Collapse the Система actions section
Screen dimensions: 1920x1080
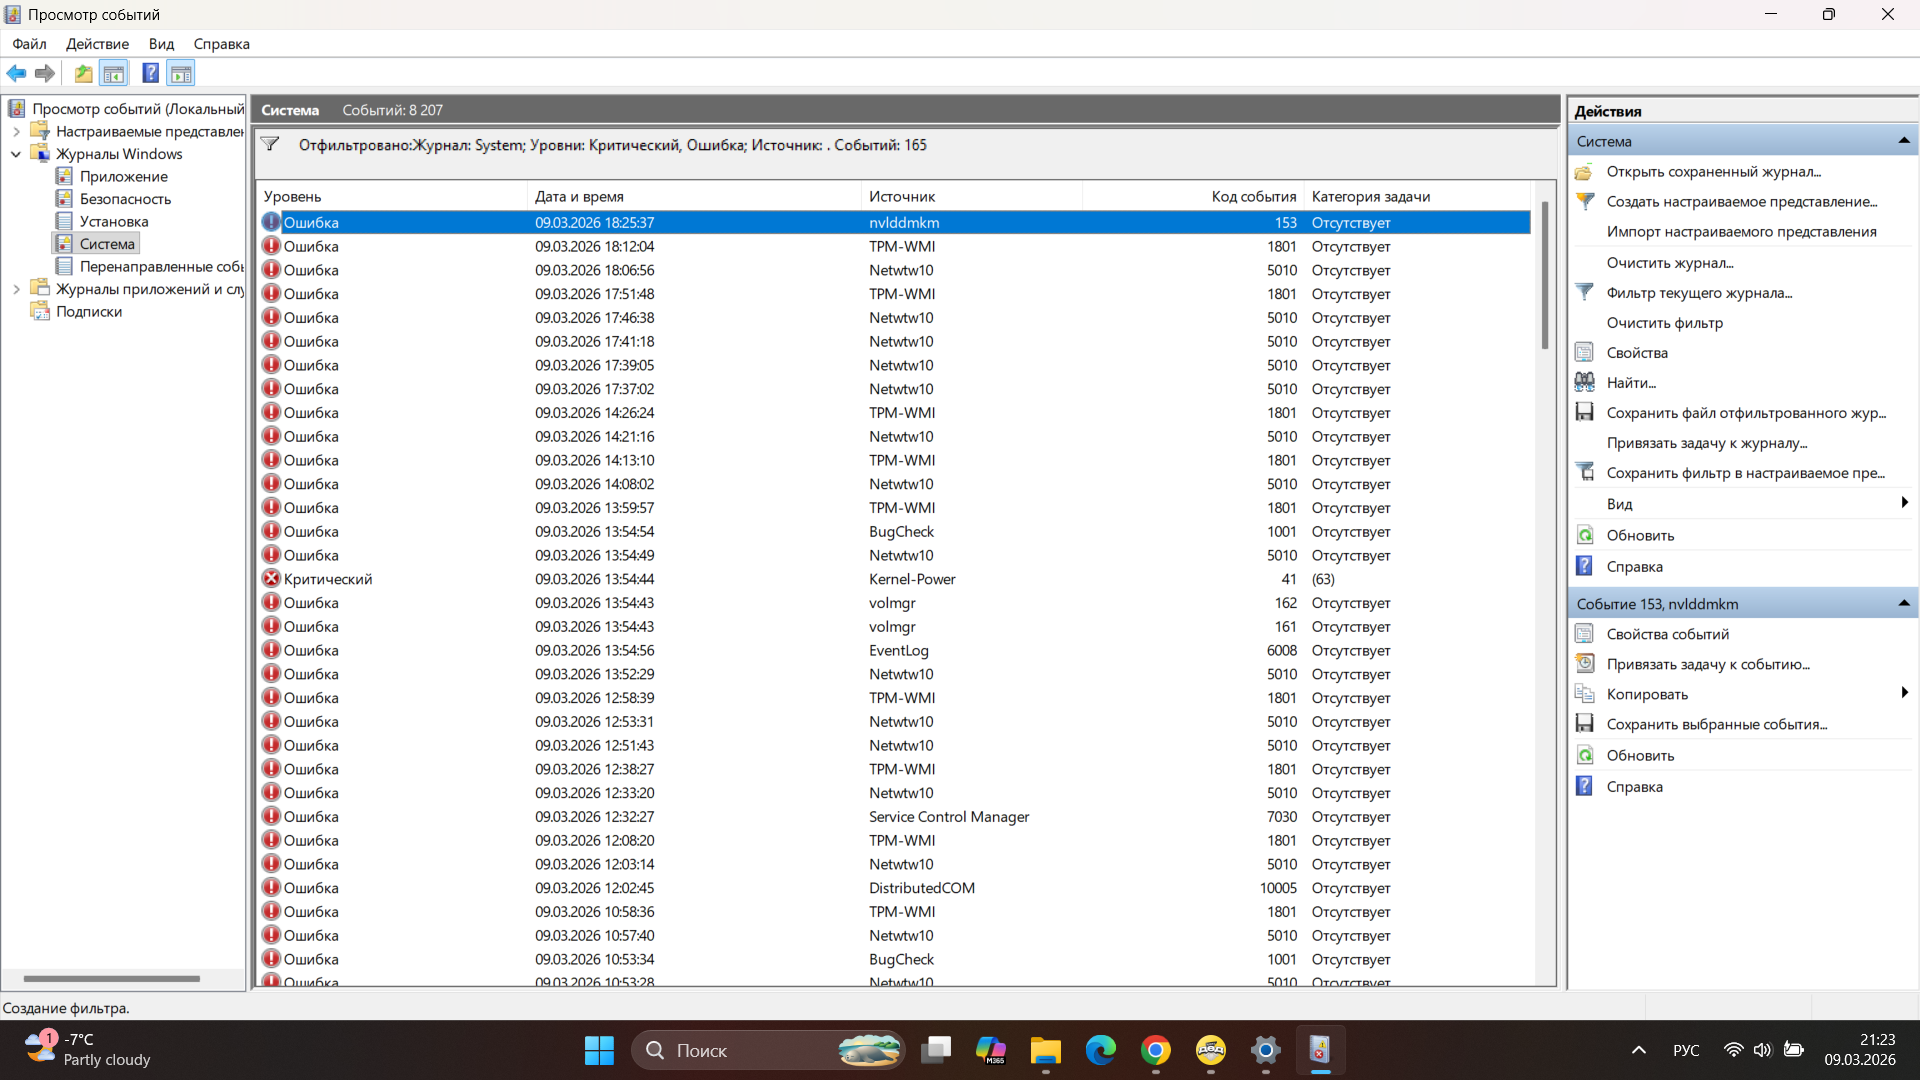(1903, 141)
